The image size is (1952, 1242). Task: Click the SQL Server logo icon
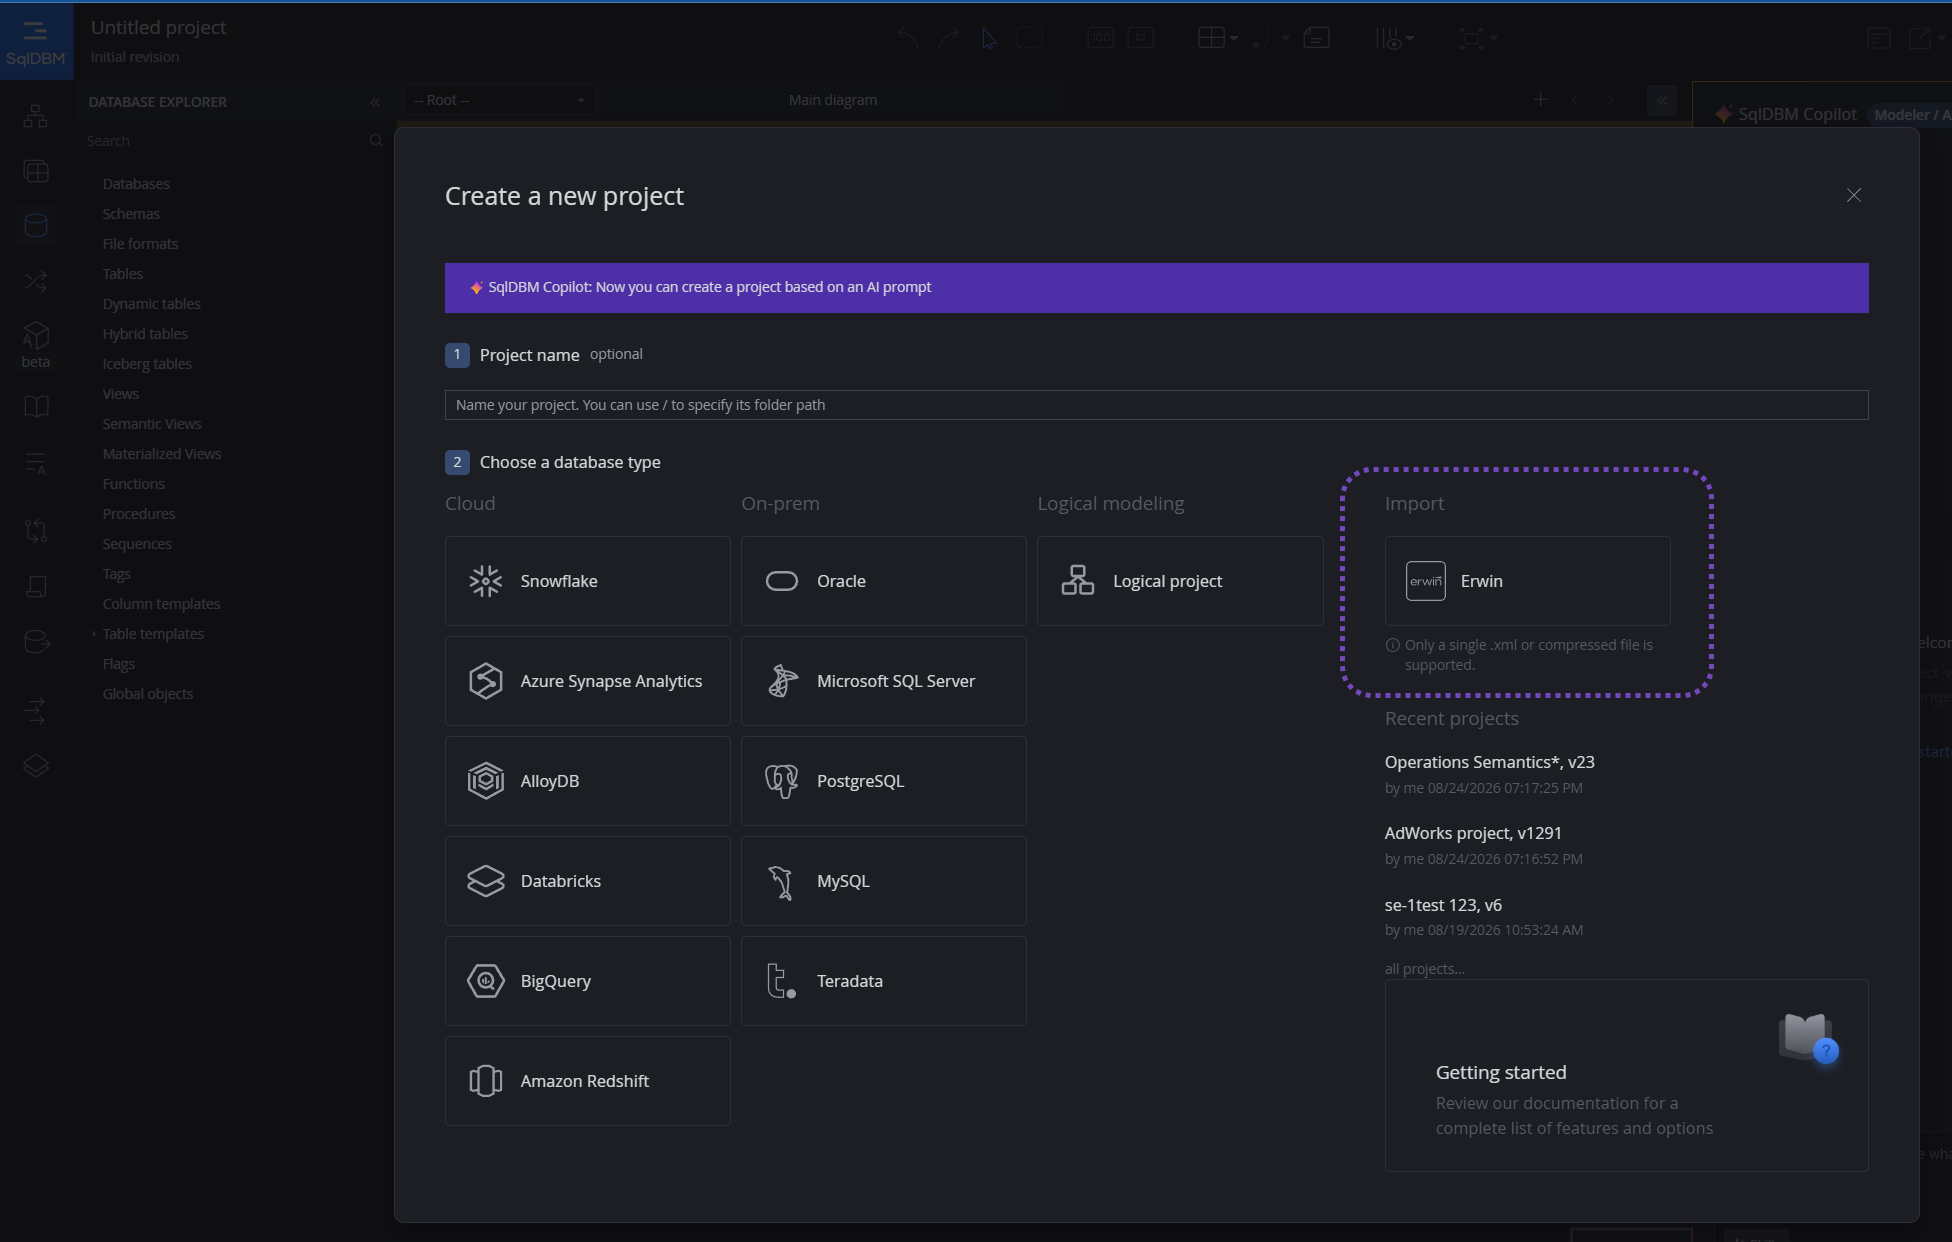(782, 681)
